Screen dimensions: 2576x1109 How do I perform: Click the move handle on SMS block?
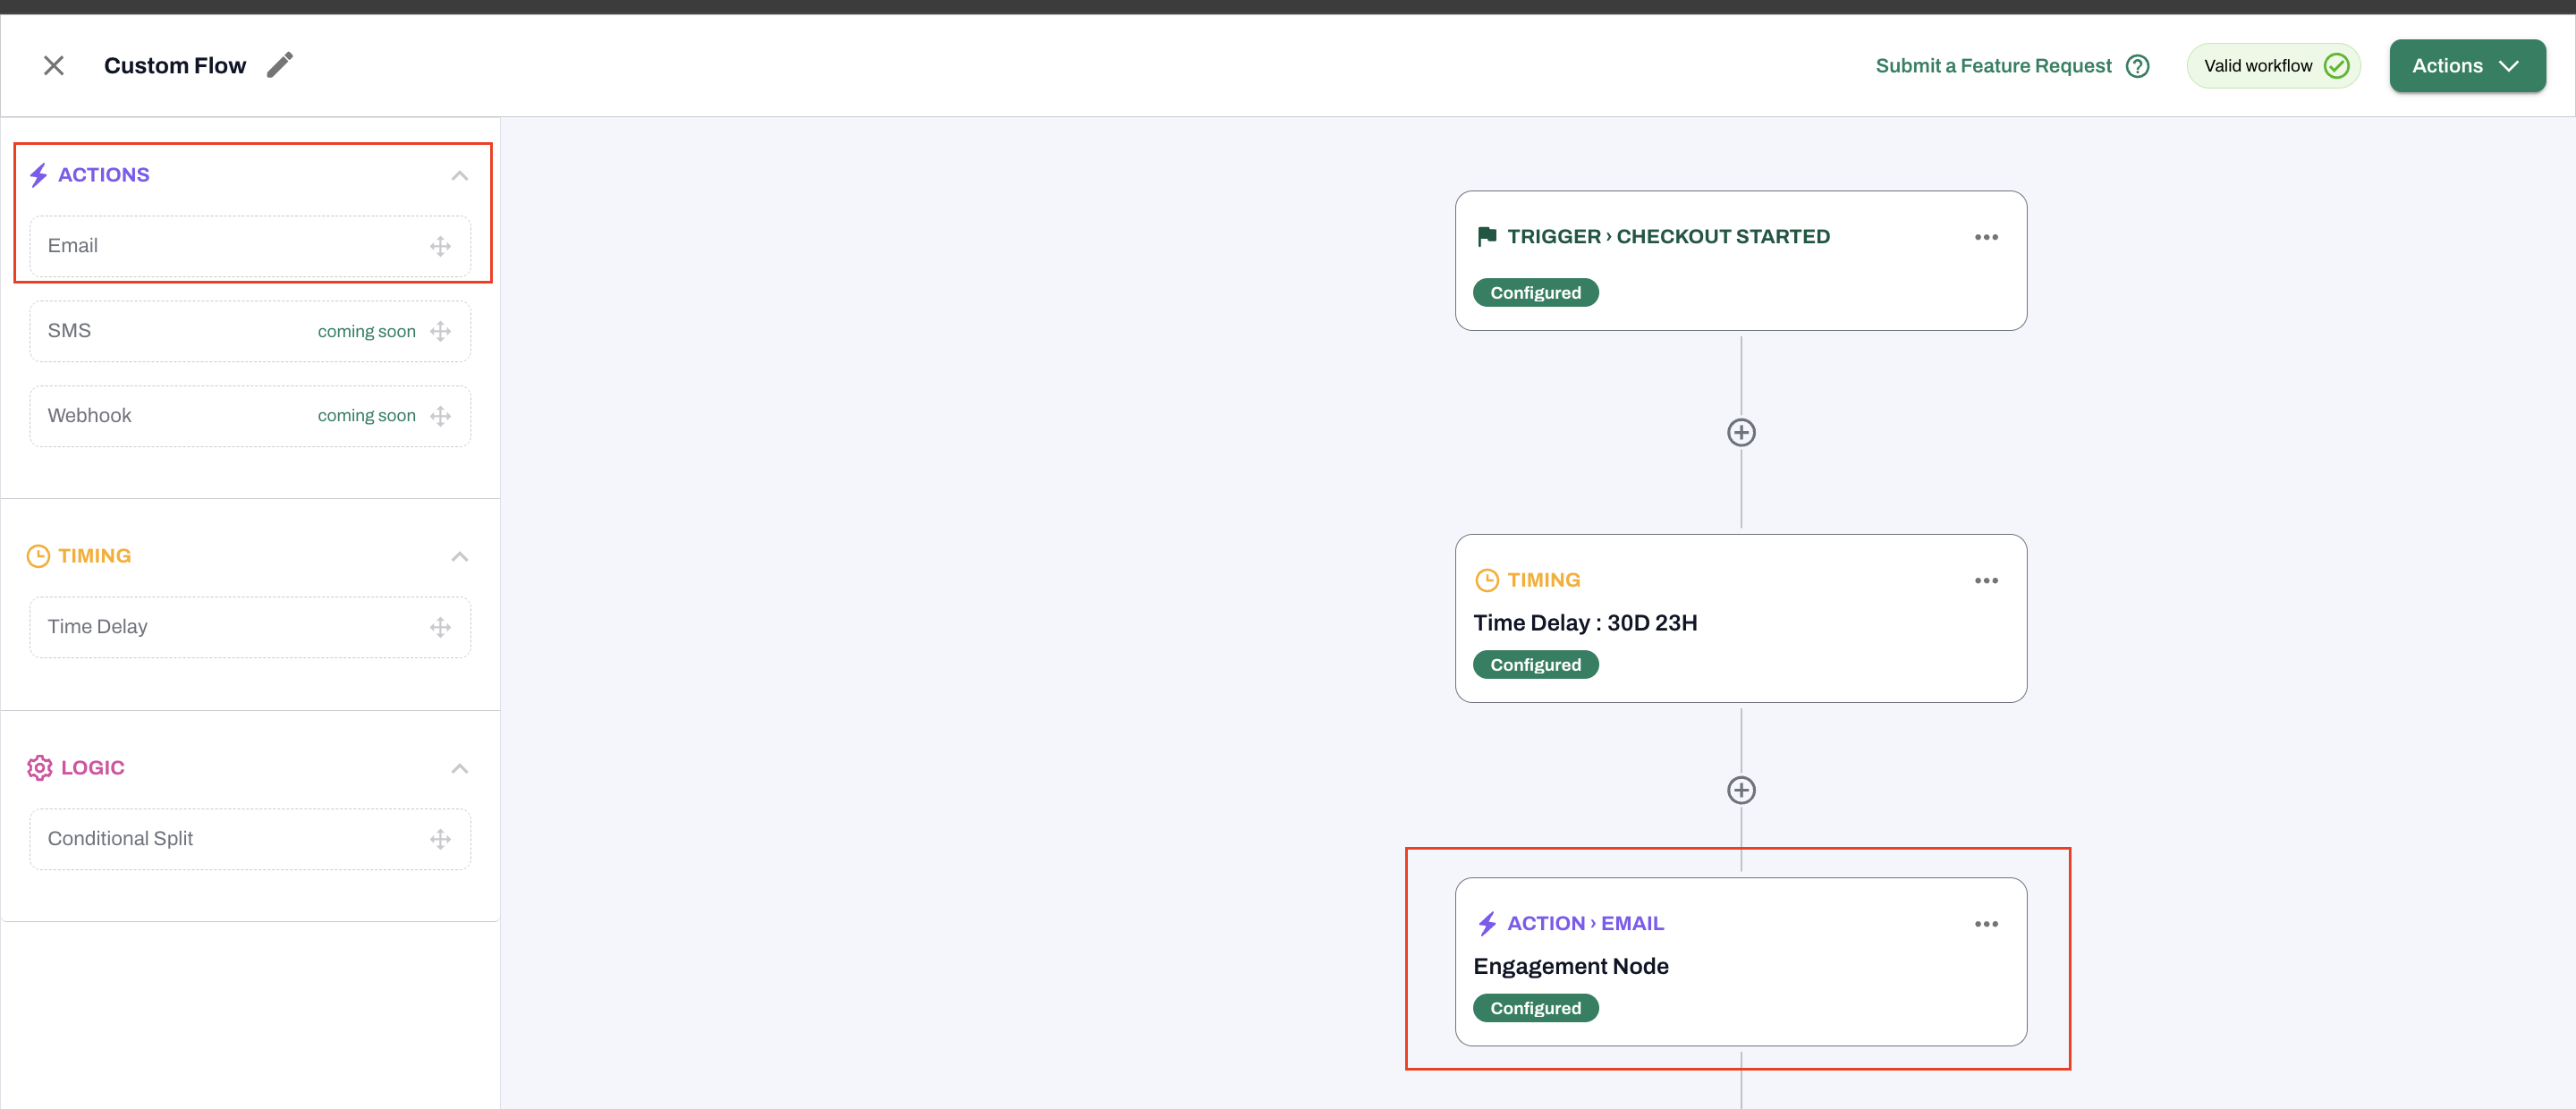[x=441, y=331]
